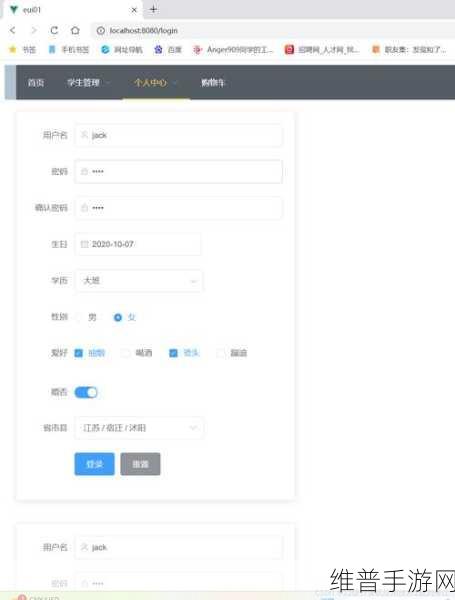Click the blue 登录 button

95,464
